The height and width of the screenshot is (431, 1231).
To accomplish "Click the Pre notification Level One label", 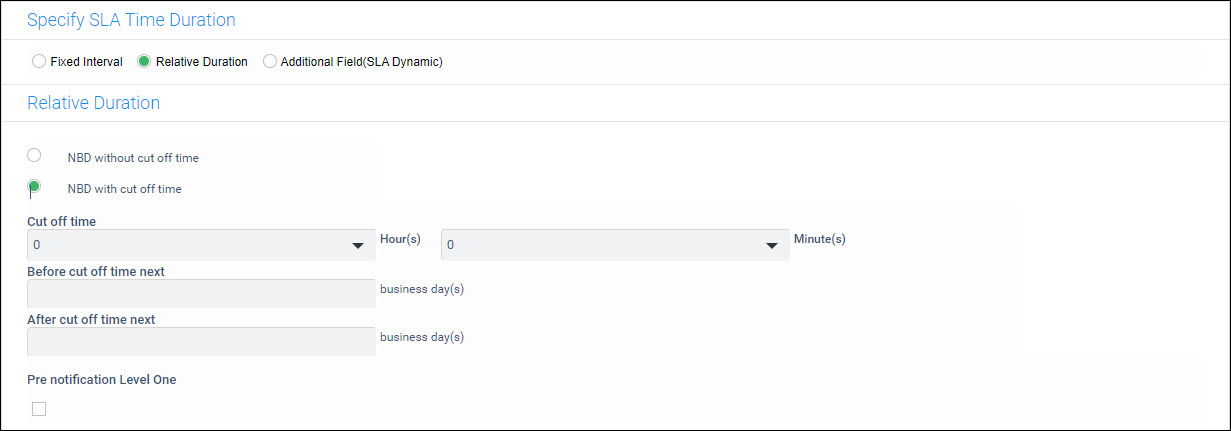I will coord(101,379).
